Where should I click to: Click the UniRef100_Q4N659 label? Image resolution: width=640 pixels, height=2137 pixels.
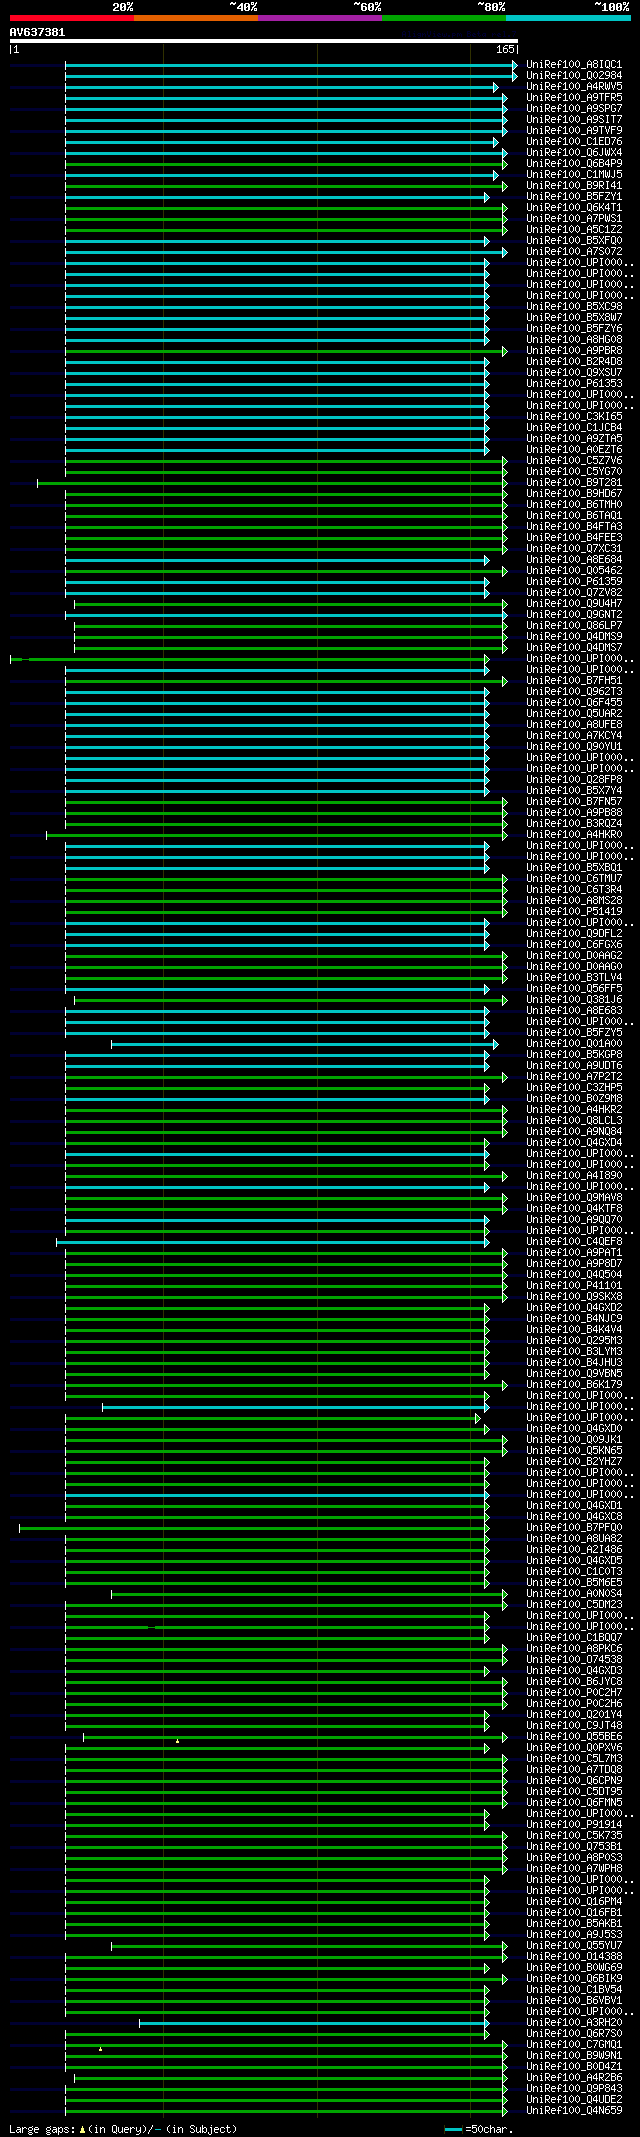(x=574, y=2110)
